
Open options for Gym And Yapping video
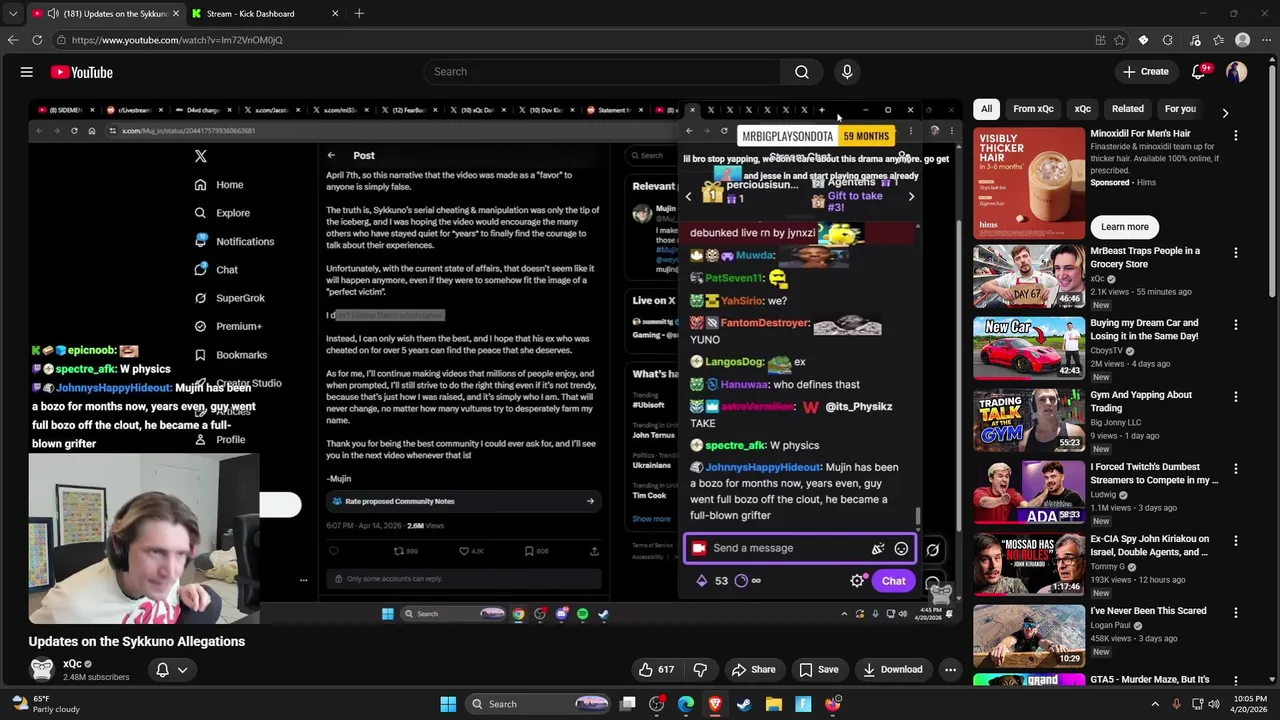[x=1236, y=397]
